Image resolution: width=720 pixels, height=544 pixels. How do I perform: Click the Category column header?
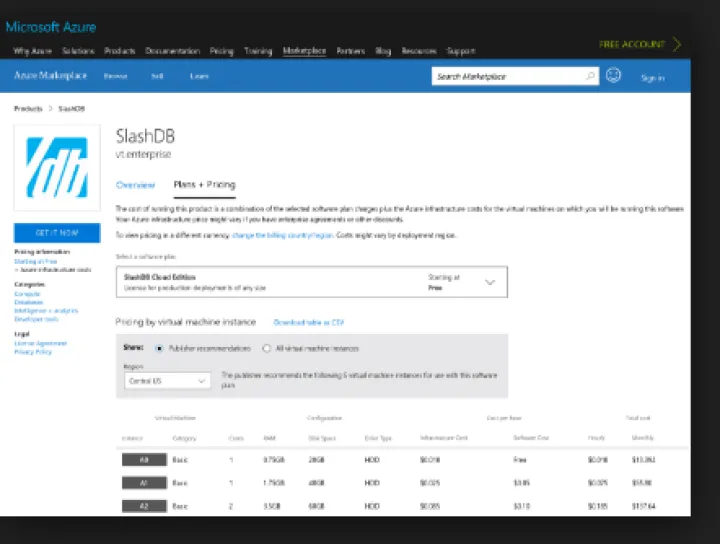pos(184,438)
